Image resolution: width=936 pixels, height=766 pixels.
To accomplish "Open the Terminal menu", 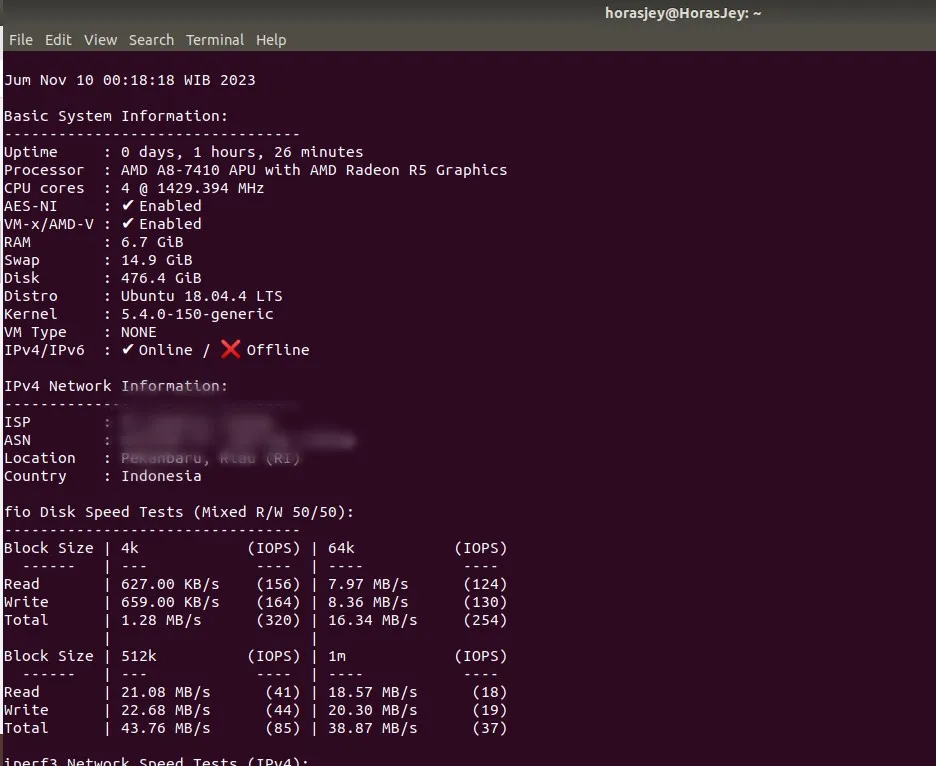I will point(214,40).
